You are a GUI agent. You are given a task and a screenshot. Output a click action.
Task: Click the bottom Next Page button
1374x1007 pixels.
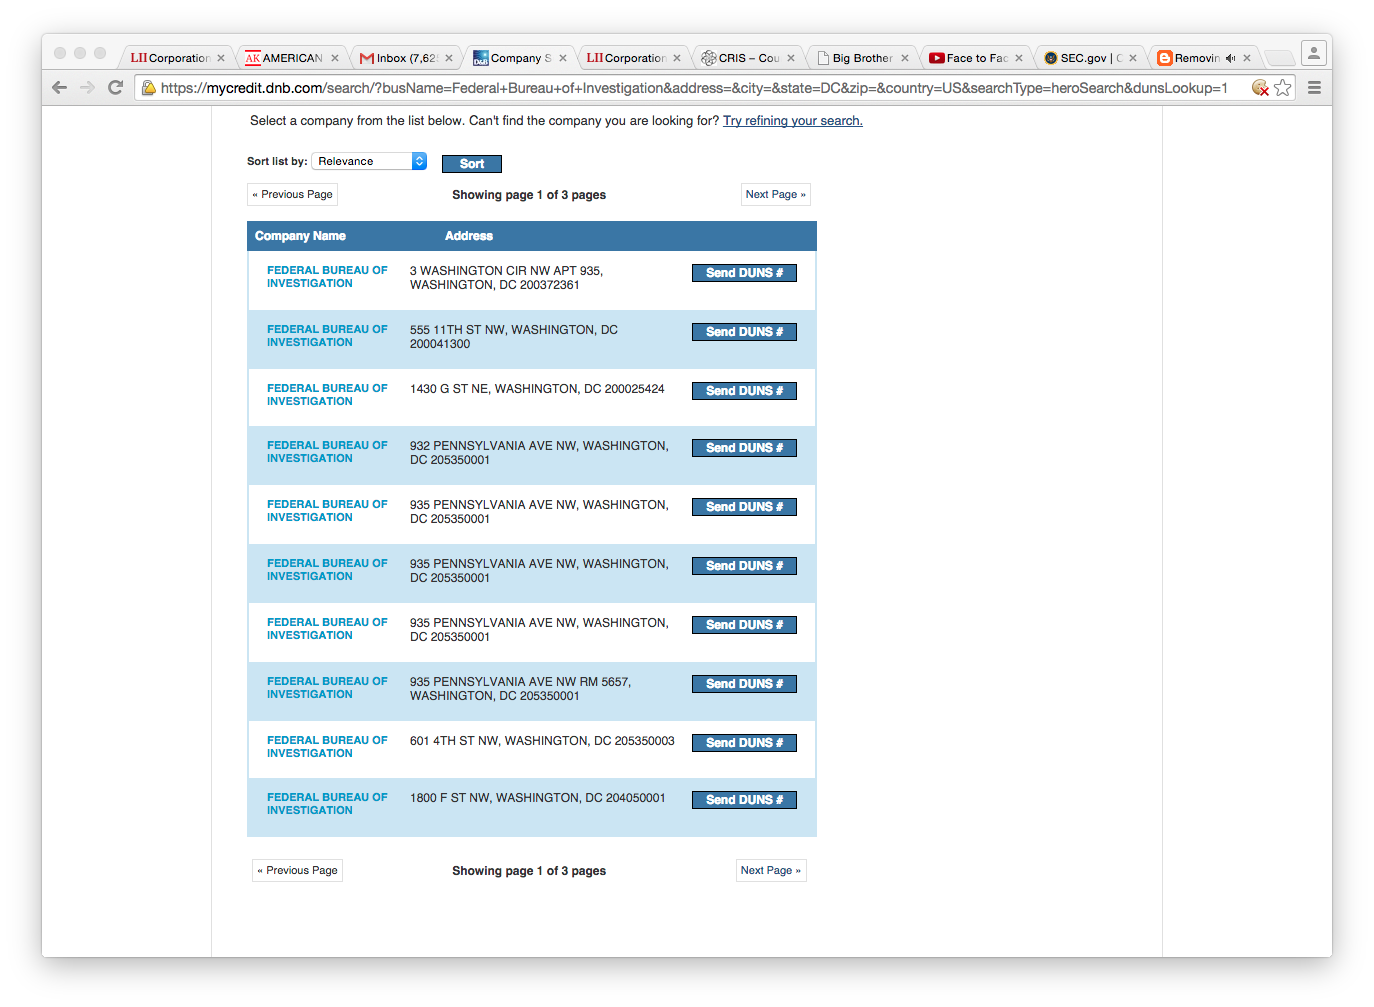click(x=771, y=871)
